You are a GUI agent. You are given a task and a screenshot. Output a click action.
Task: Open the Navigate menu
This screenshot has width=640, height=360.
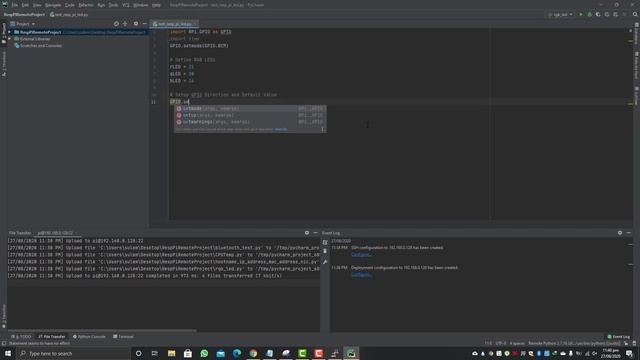53,5
